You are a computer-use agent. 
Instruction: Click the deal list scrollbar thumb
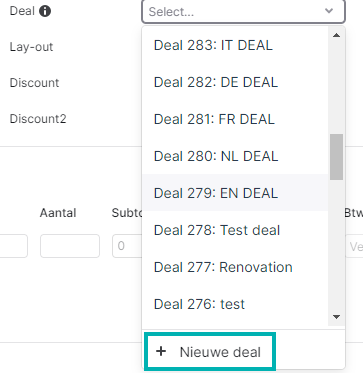tap(336, 157)
